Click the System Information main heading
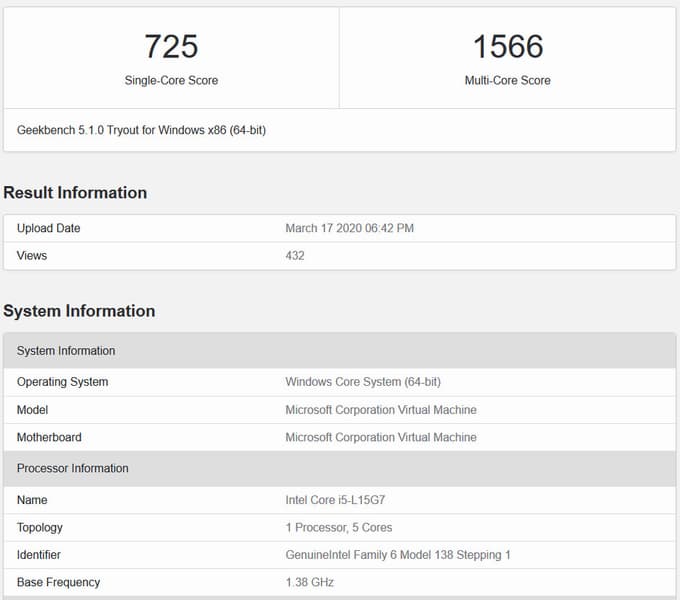 coord(79,311)
